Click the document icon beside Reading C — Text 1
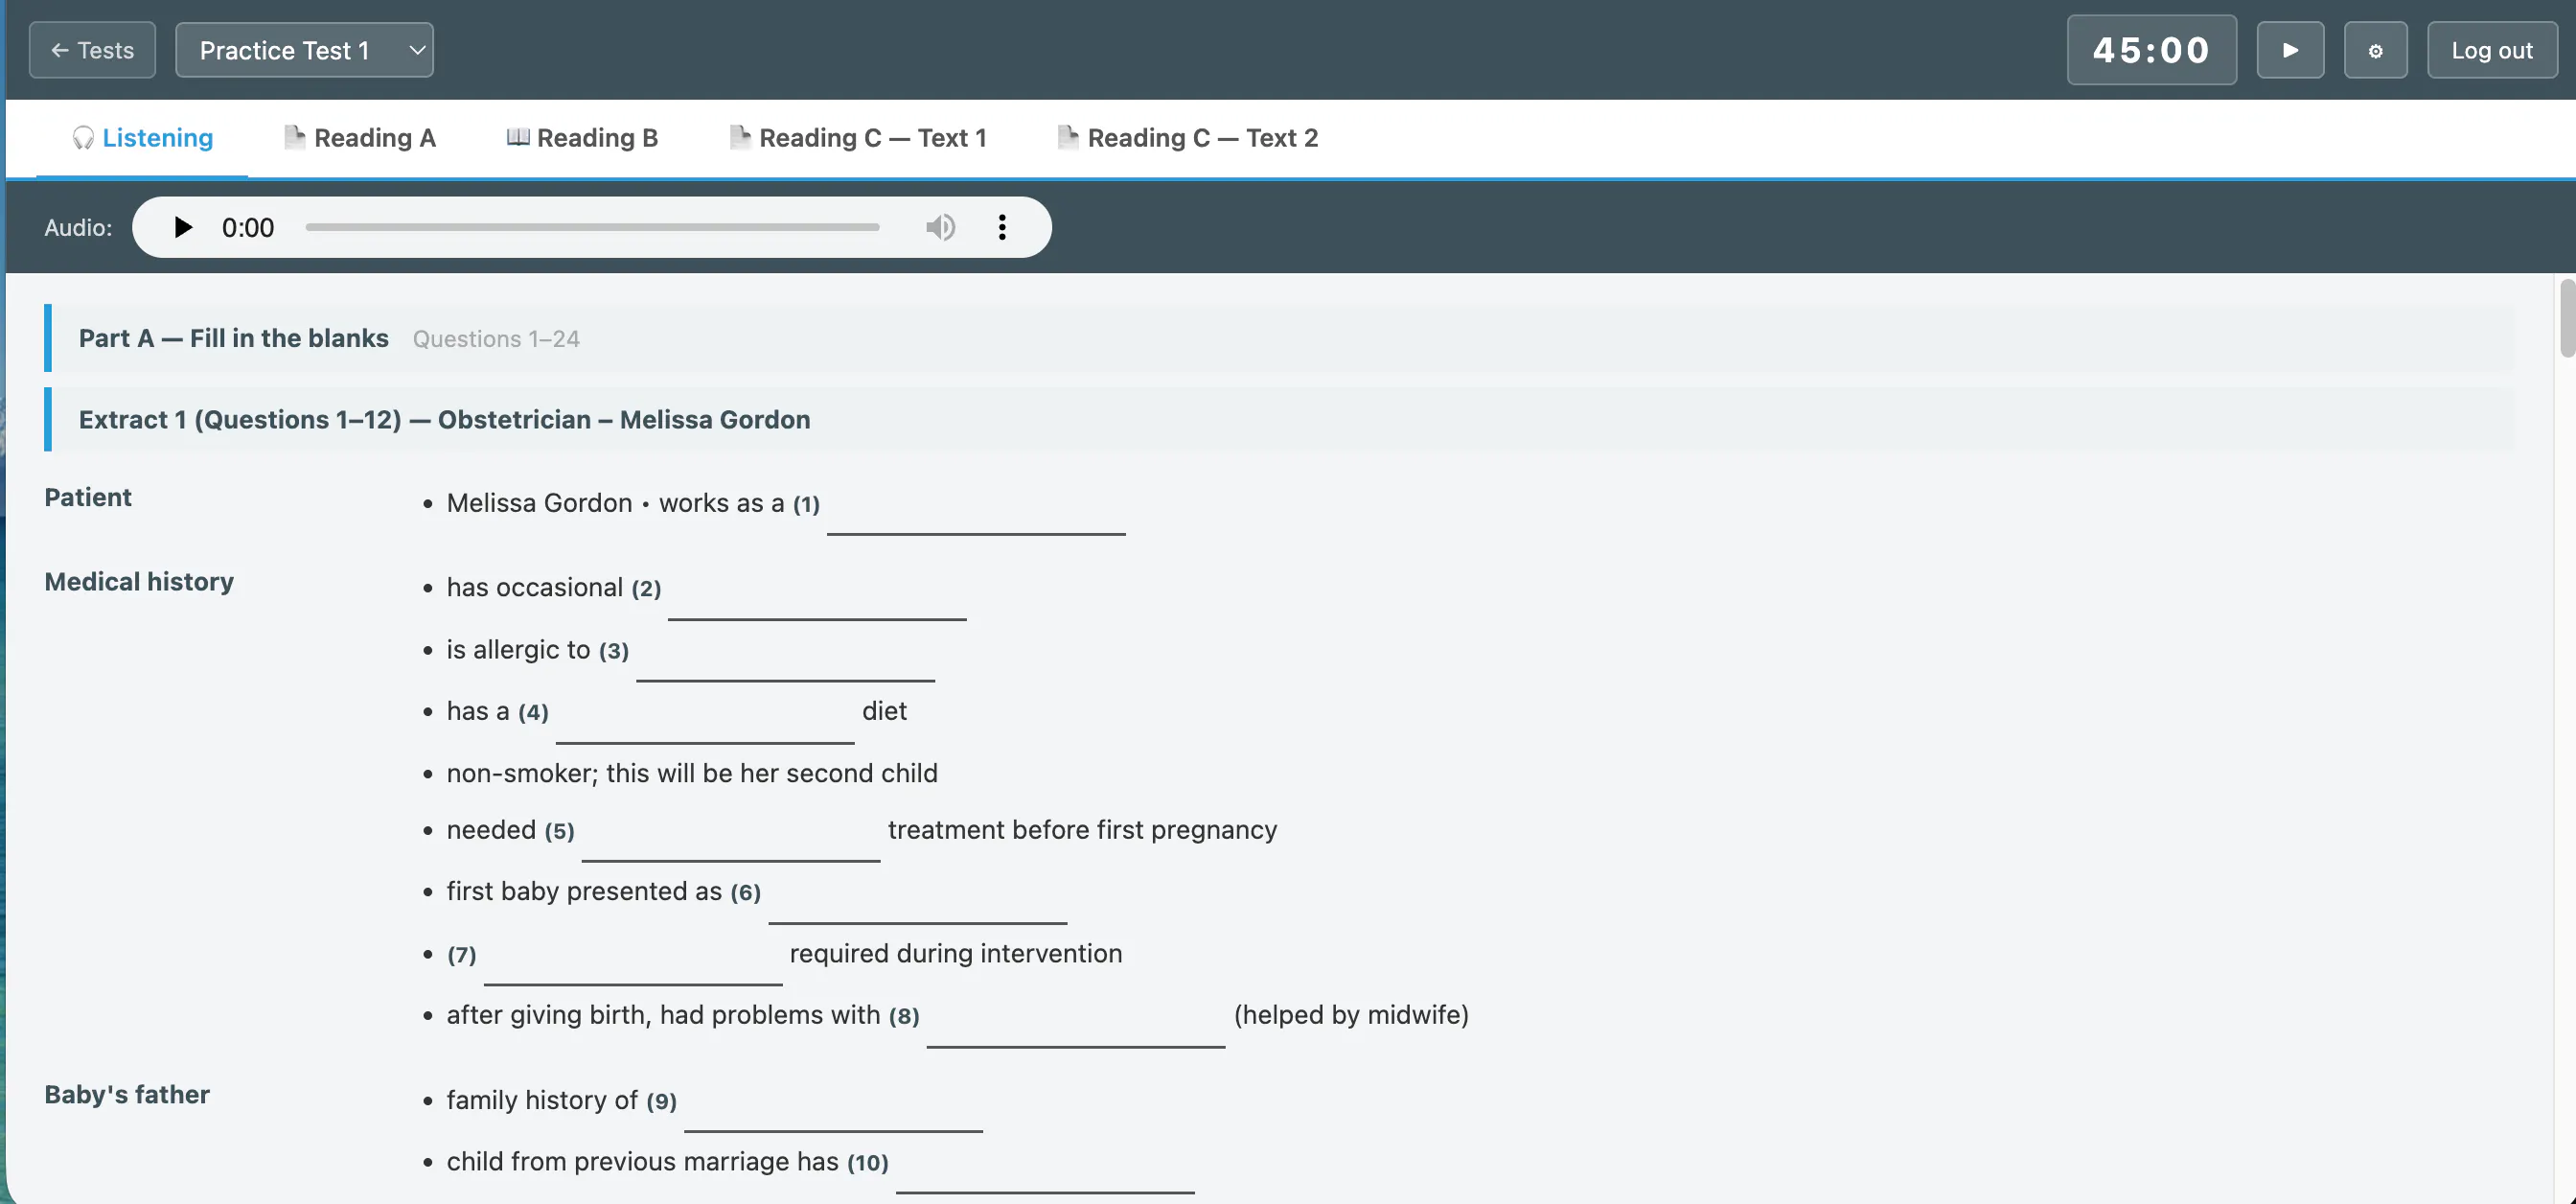This screenshot has height=1204, width=2576. click(739, 138)
